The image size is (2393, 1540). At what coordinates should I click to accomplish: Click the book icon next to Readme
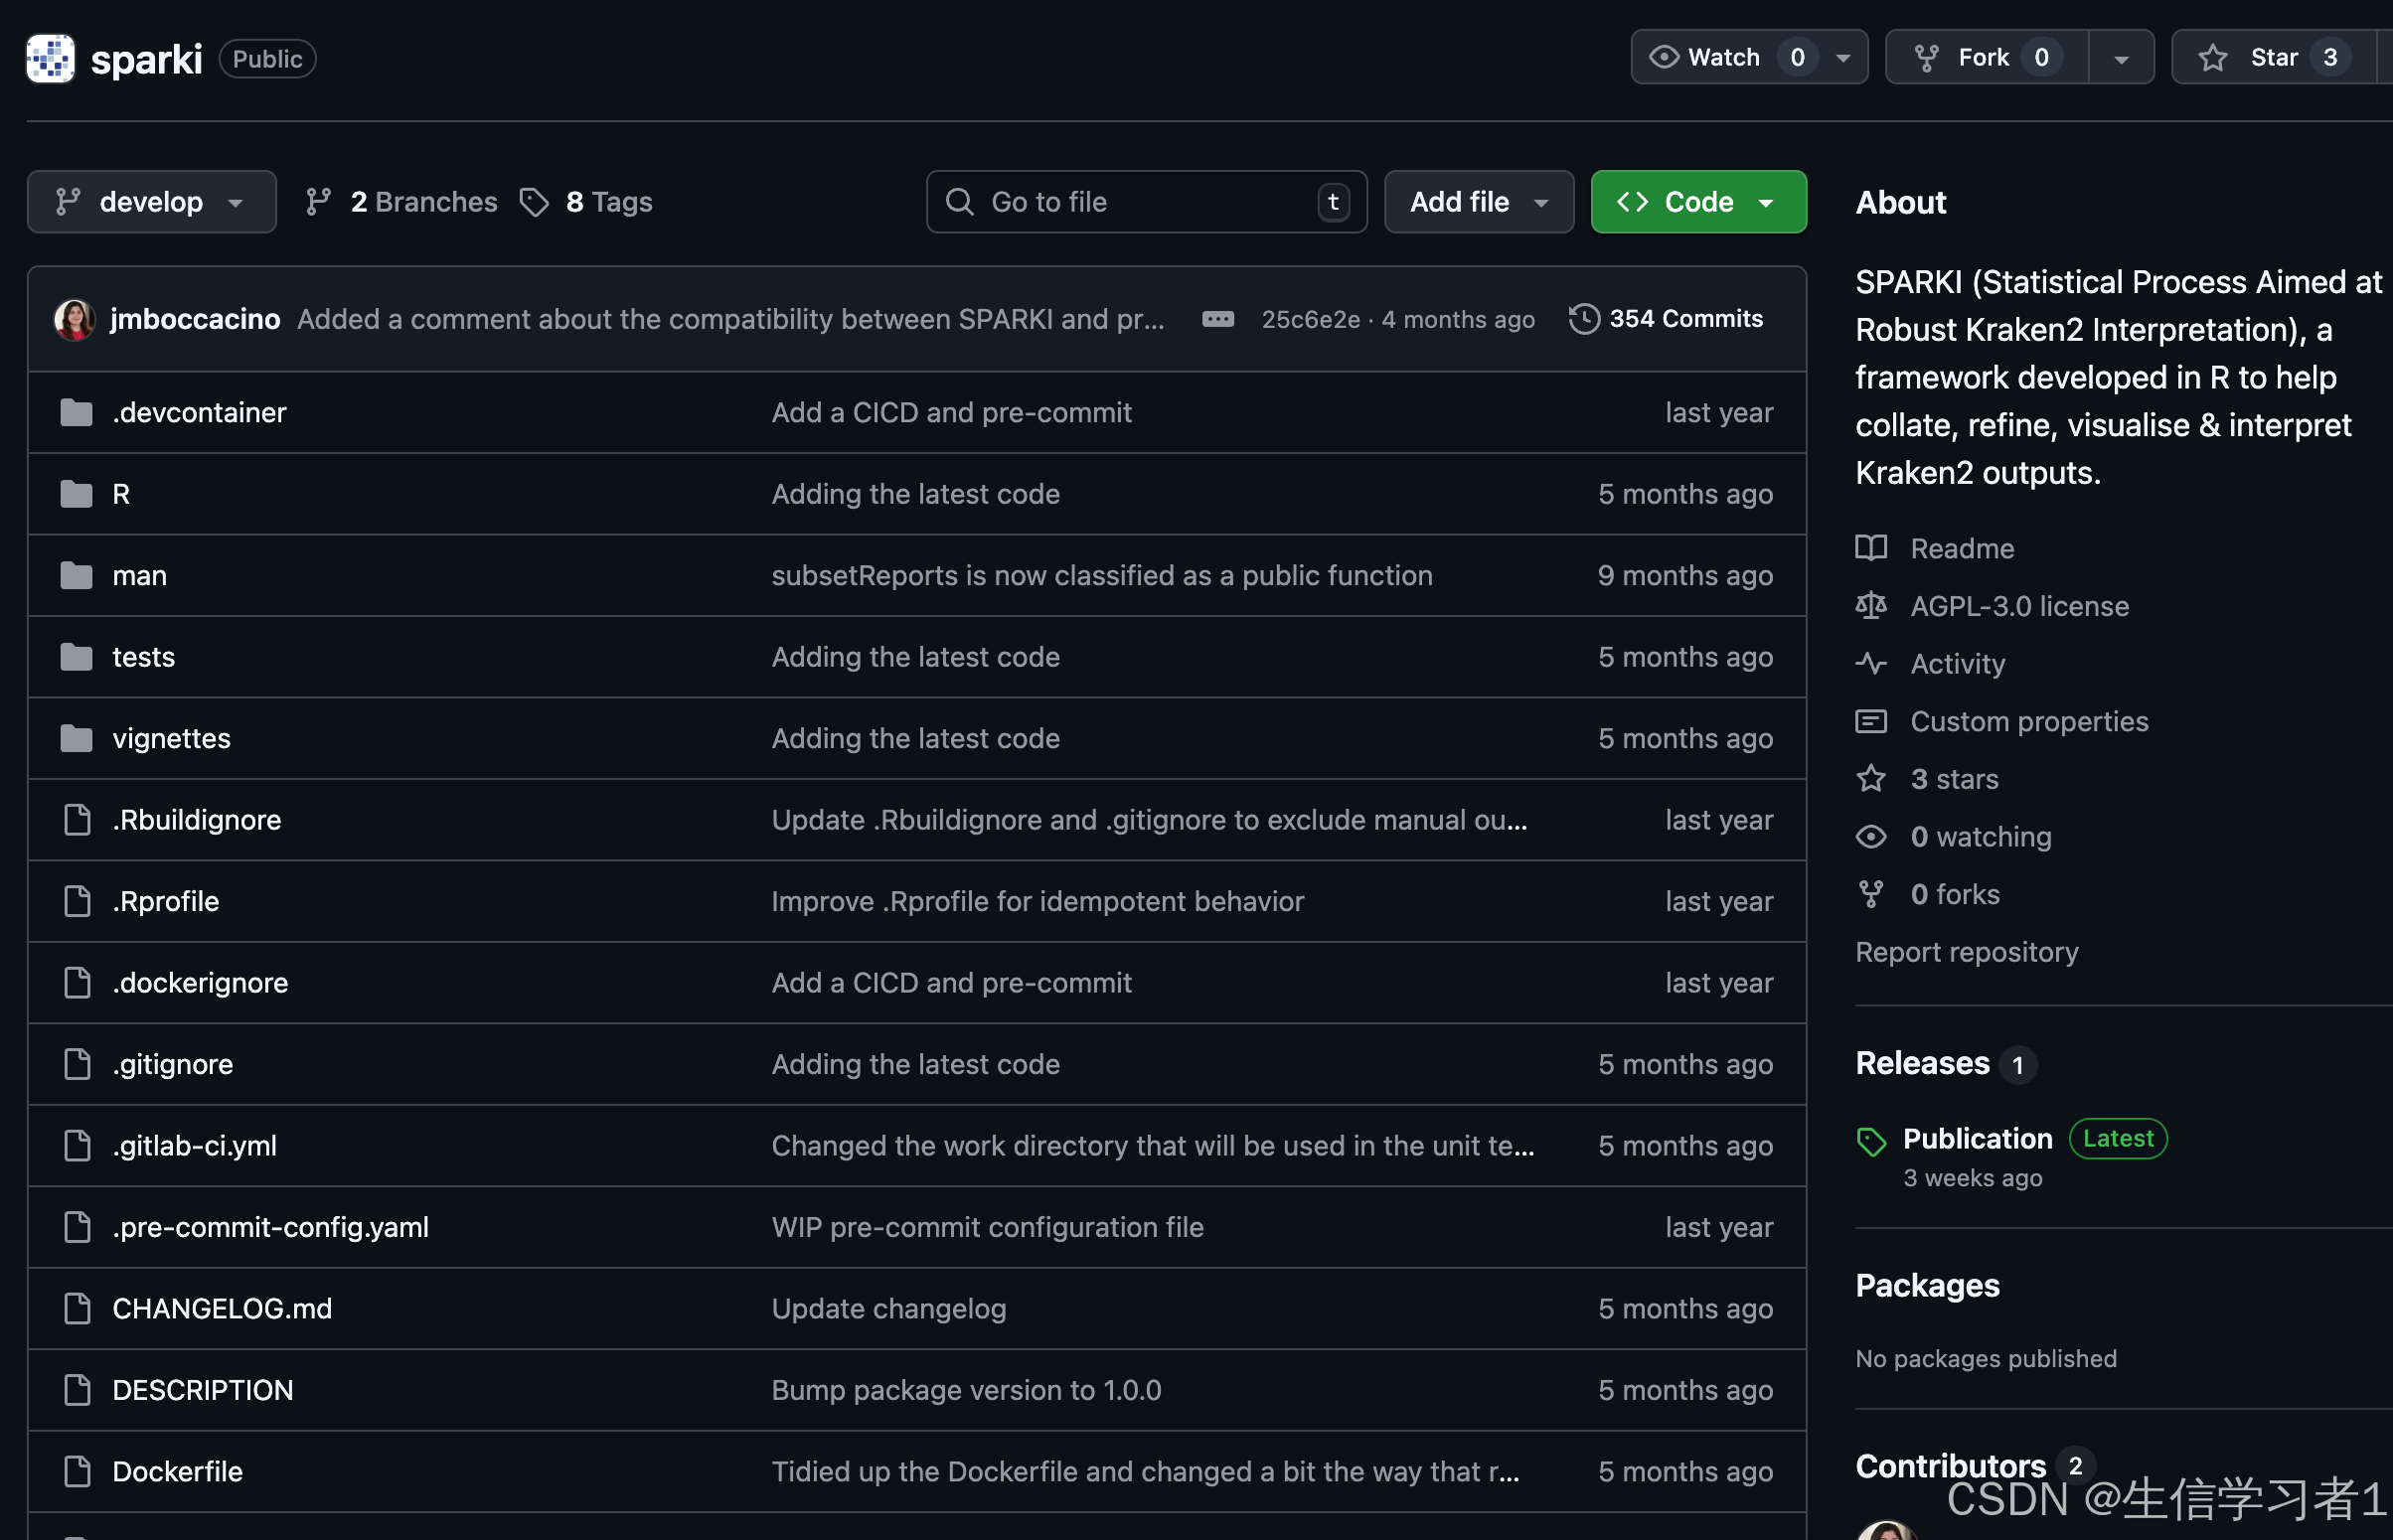(1871, 548)
